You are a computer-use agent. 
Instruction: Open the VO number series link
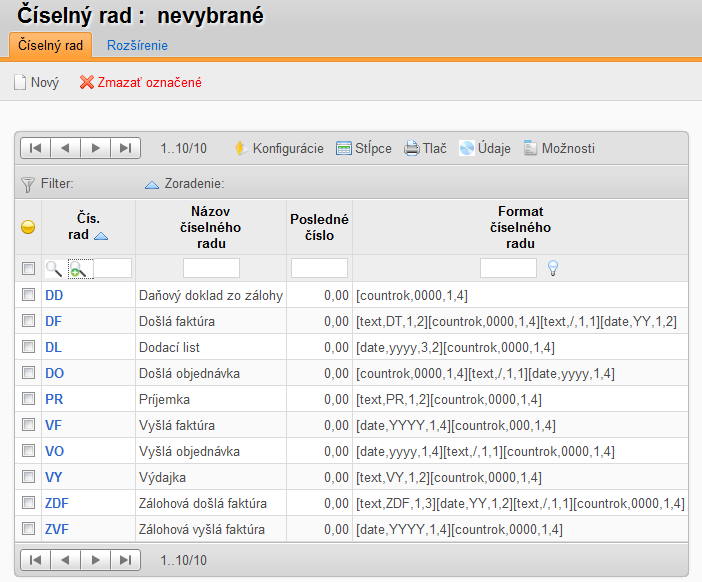(55, 451)
